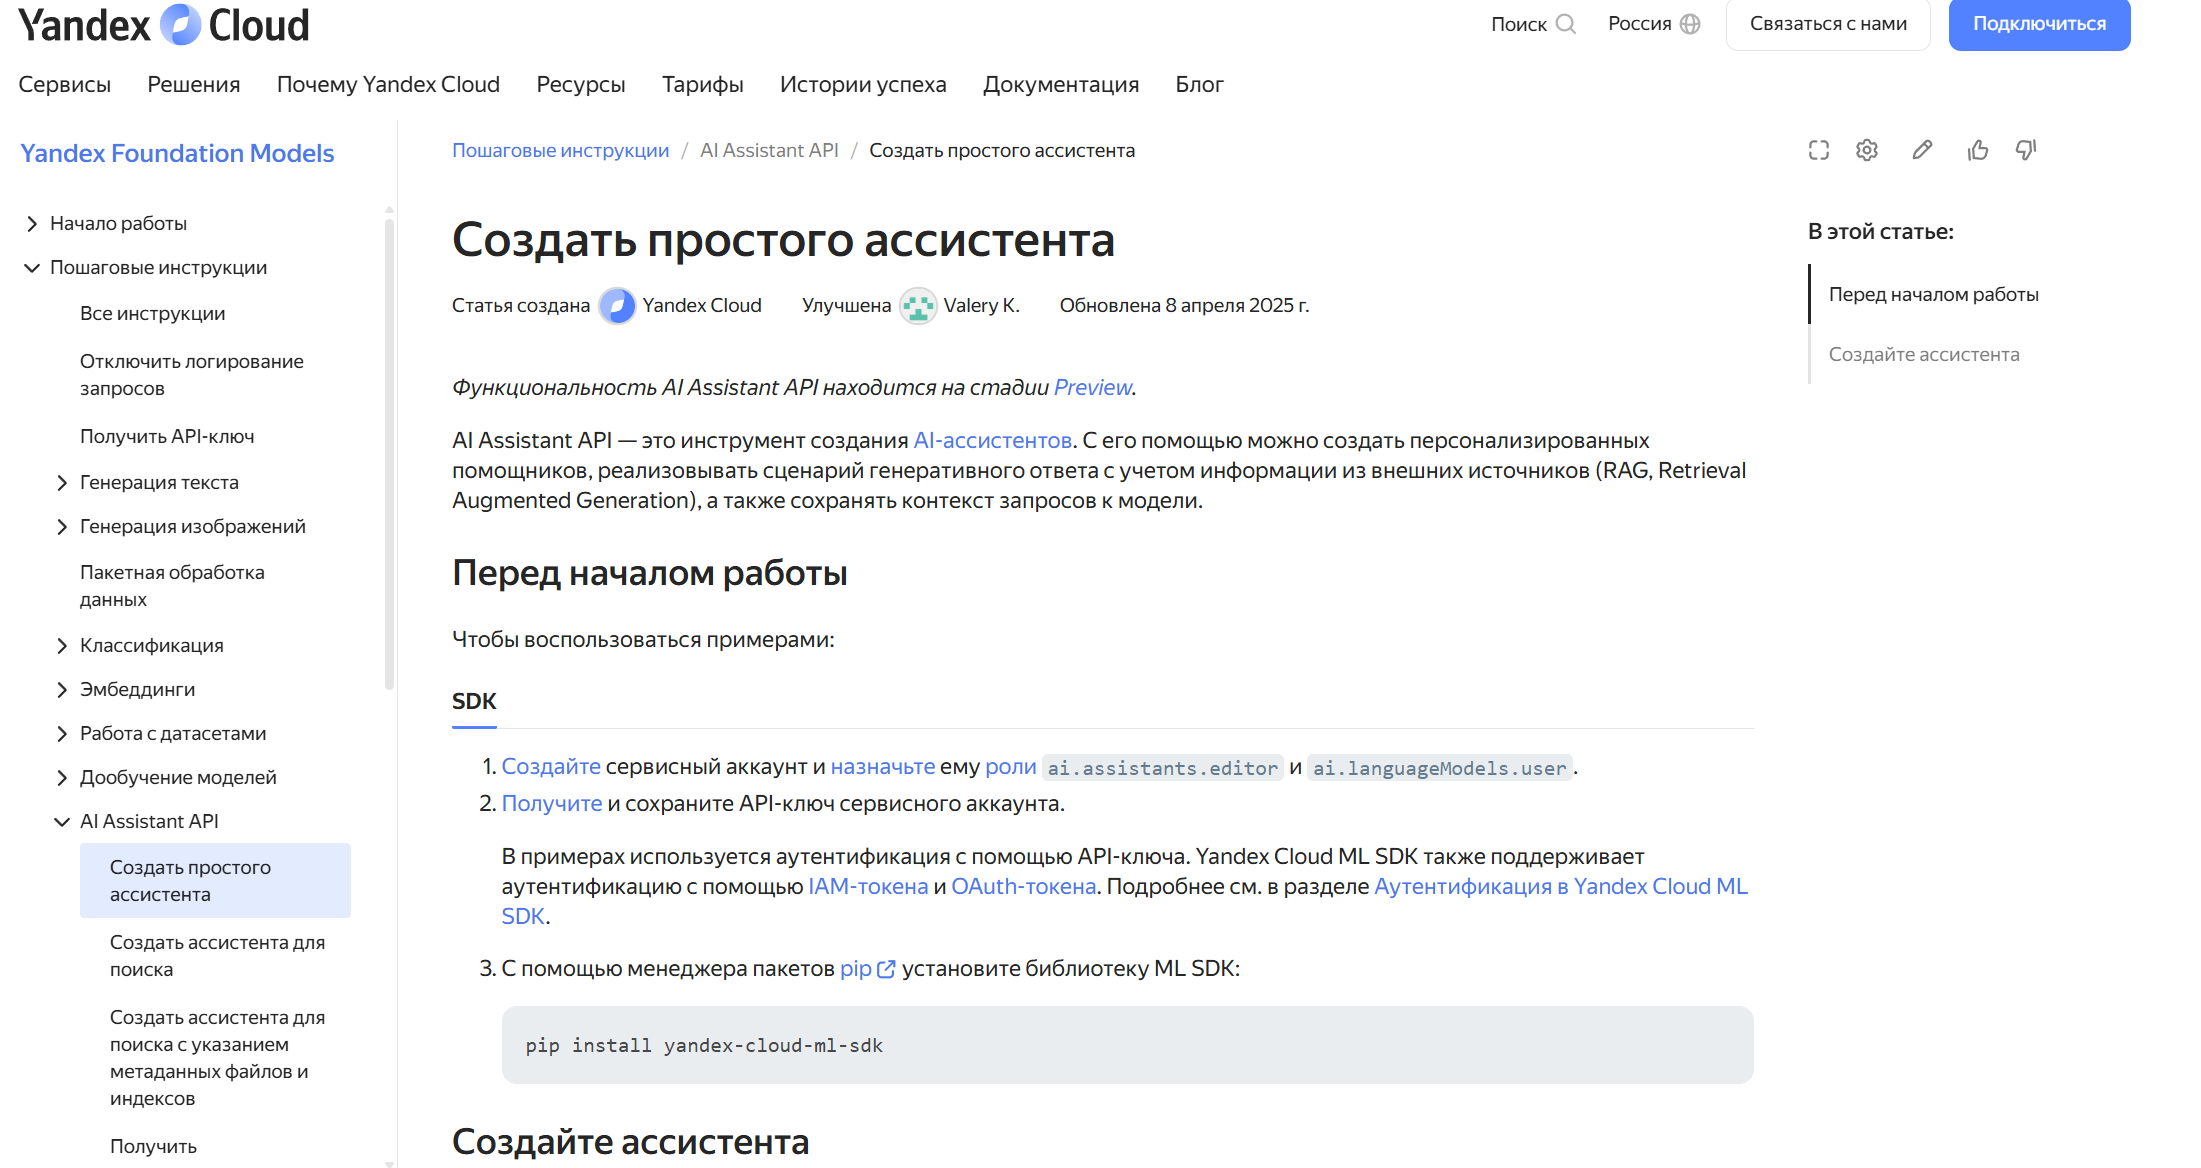This screenshot has width=2201, height=1168.
Task: Click the Связаться с нами button
Action: 1828,24
